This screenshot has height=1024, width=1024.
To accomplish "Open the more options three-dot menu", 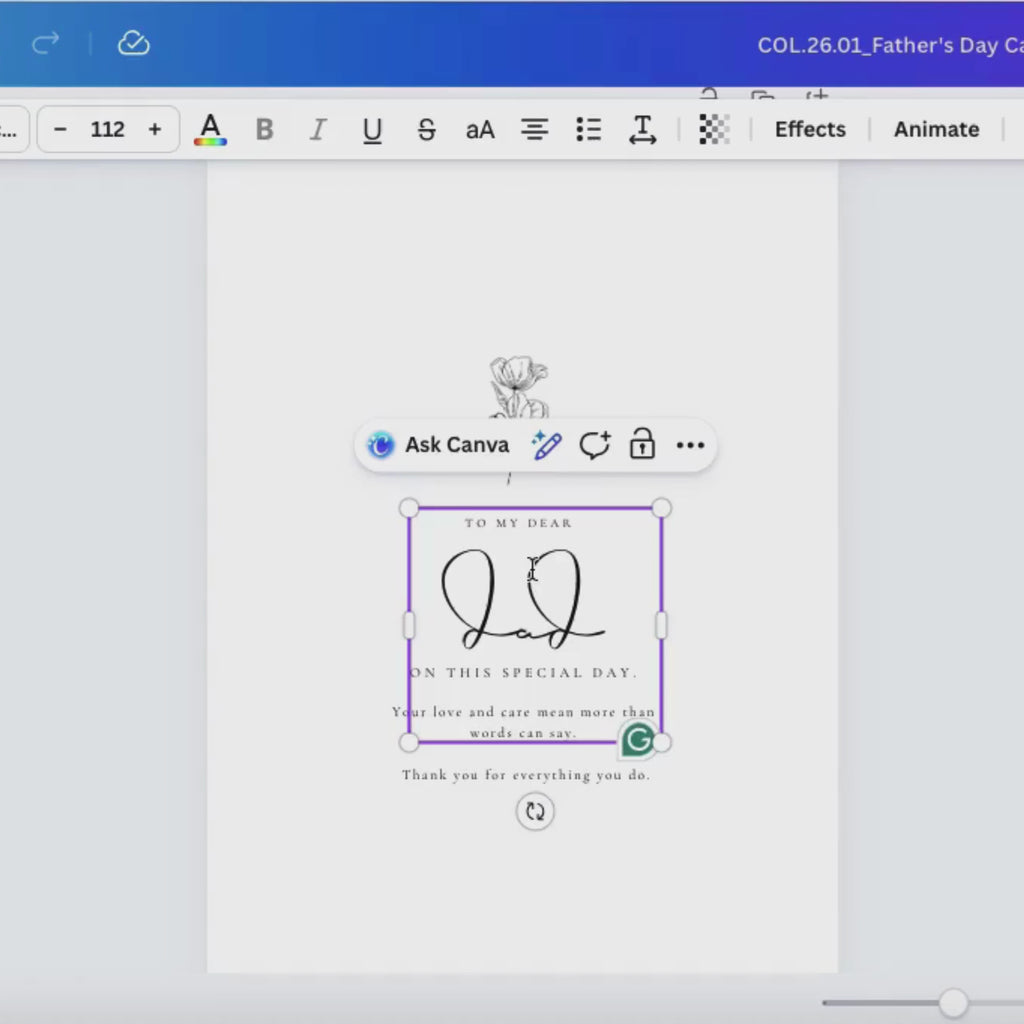I will (x=690, y=445).
